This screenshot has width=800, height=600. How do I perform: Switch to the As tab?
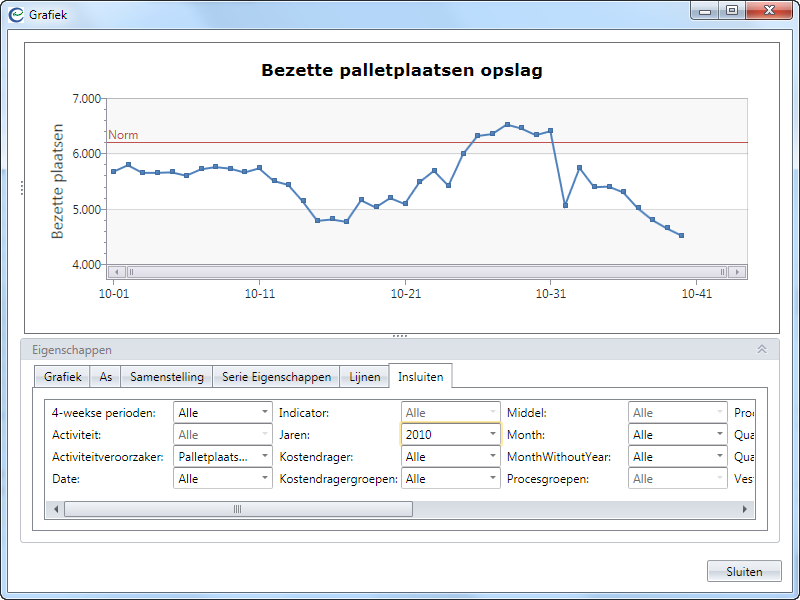tap(105, 377)
